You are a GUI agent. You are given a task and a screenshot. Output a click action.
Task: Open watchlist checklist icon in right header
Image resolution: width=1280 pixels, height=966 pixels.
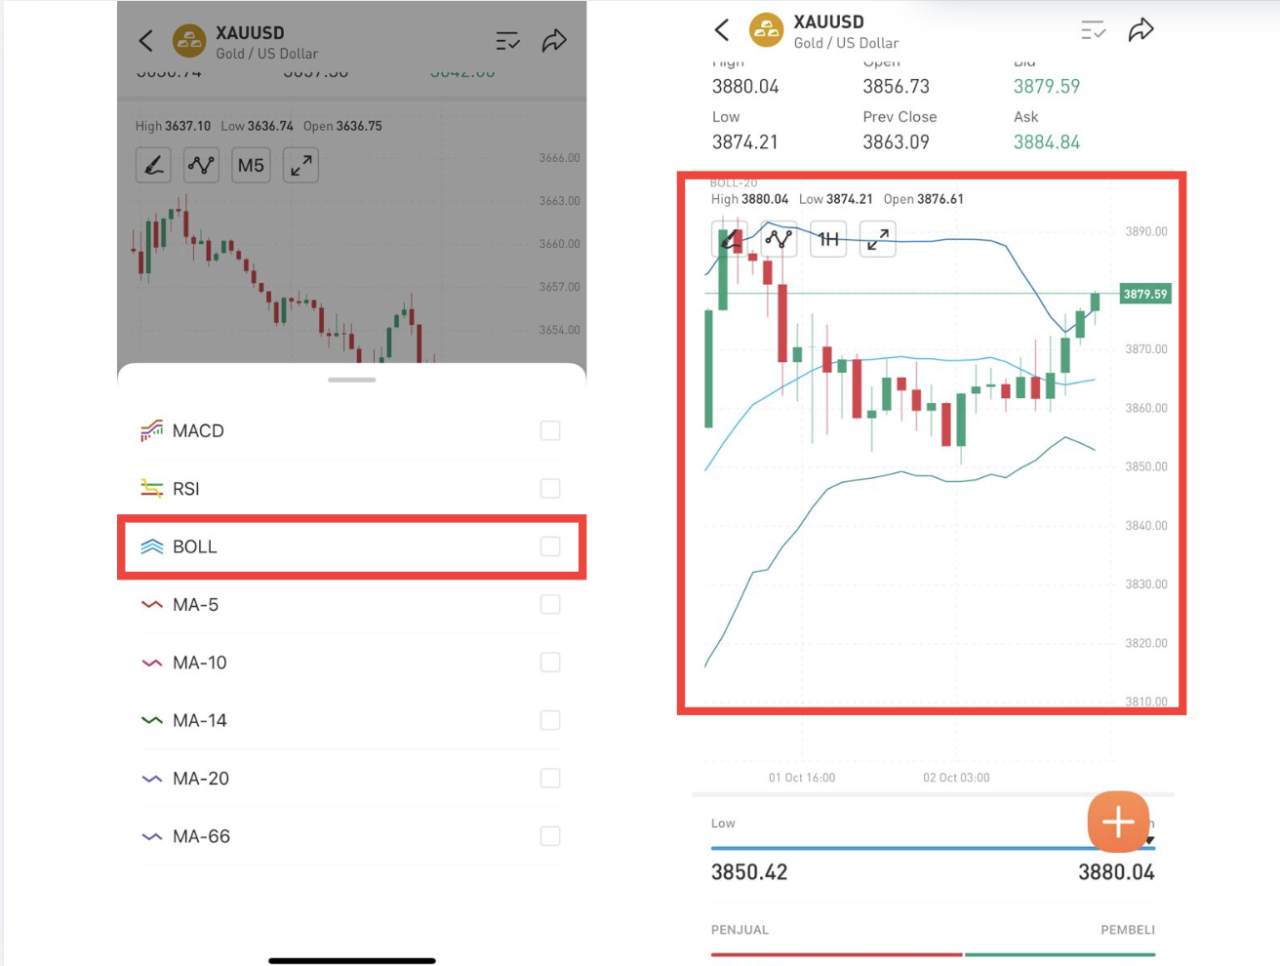coord(1093,30)
